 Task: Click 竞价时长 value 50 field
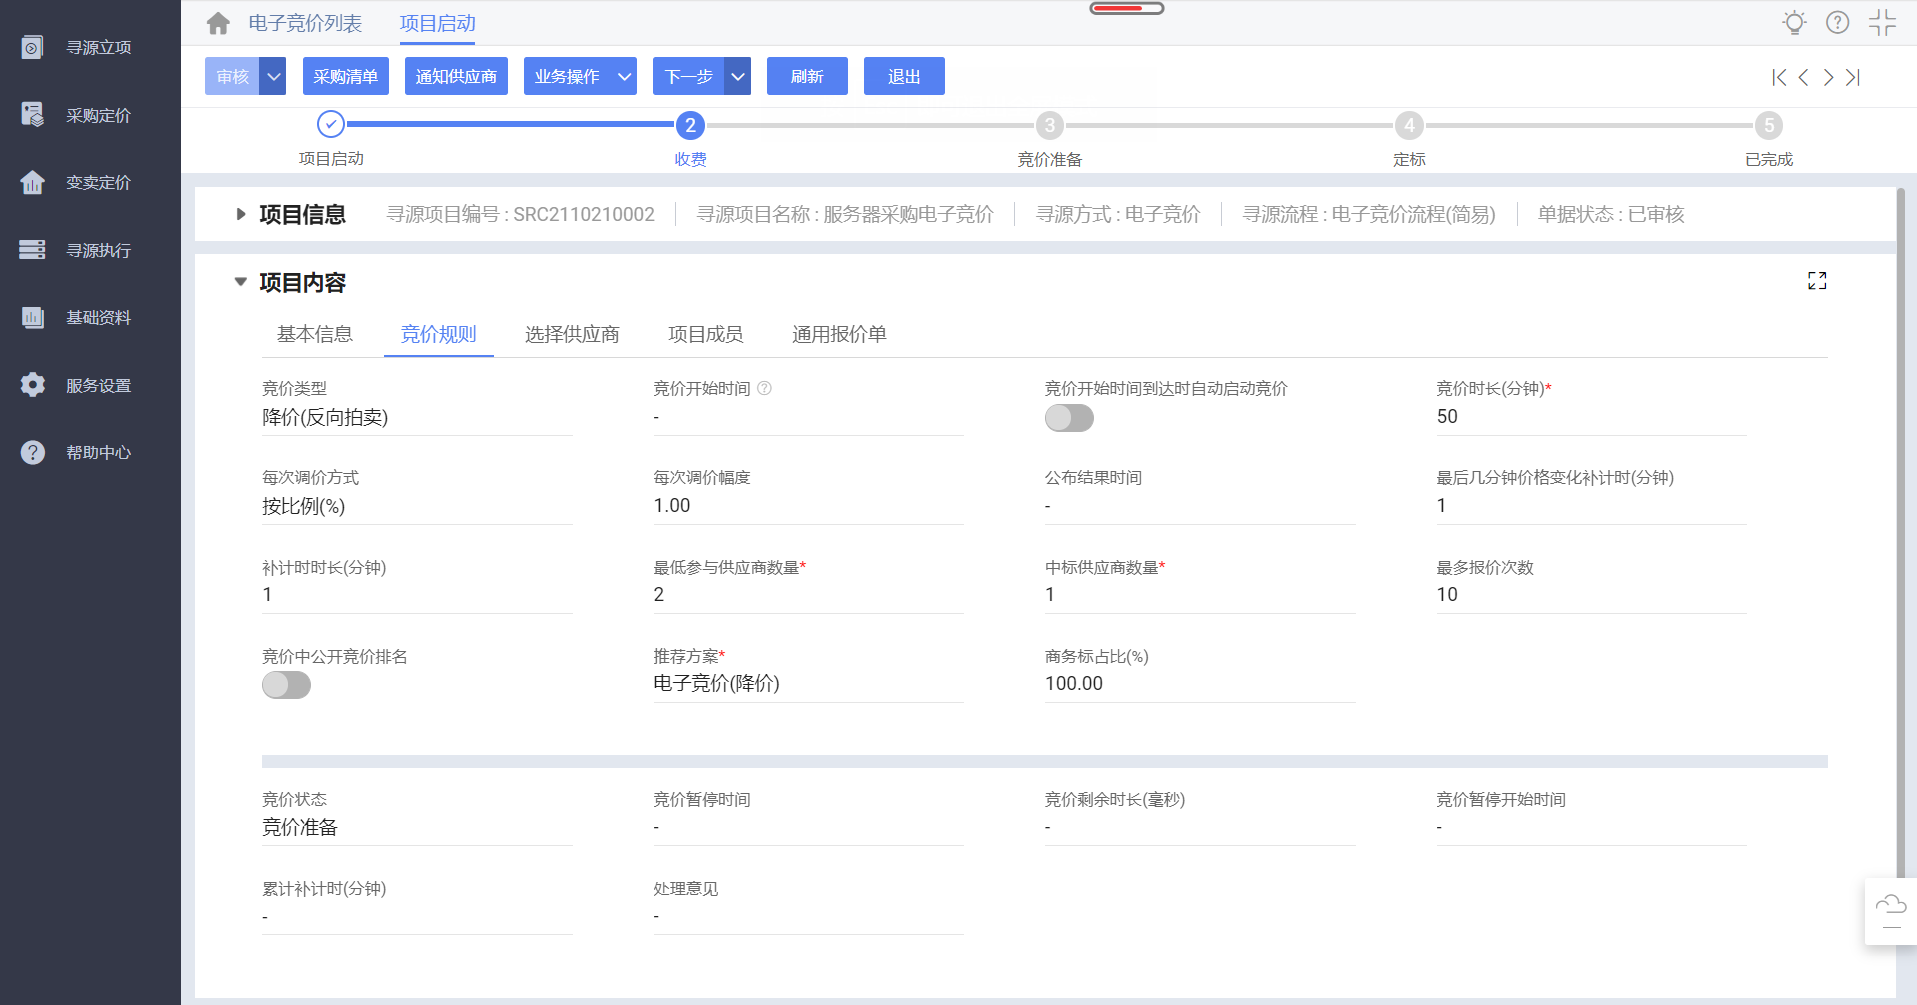(1591, 416)
